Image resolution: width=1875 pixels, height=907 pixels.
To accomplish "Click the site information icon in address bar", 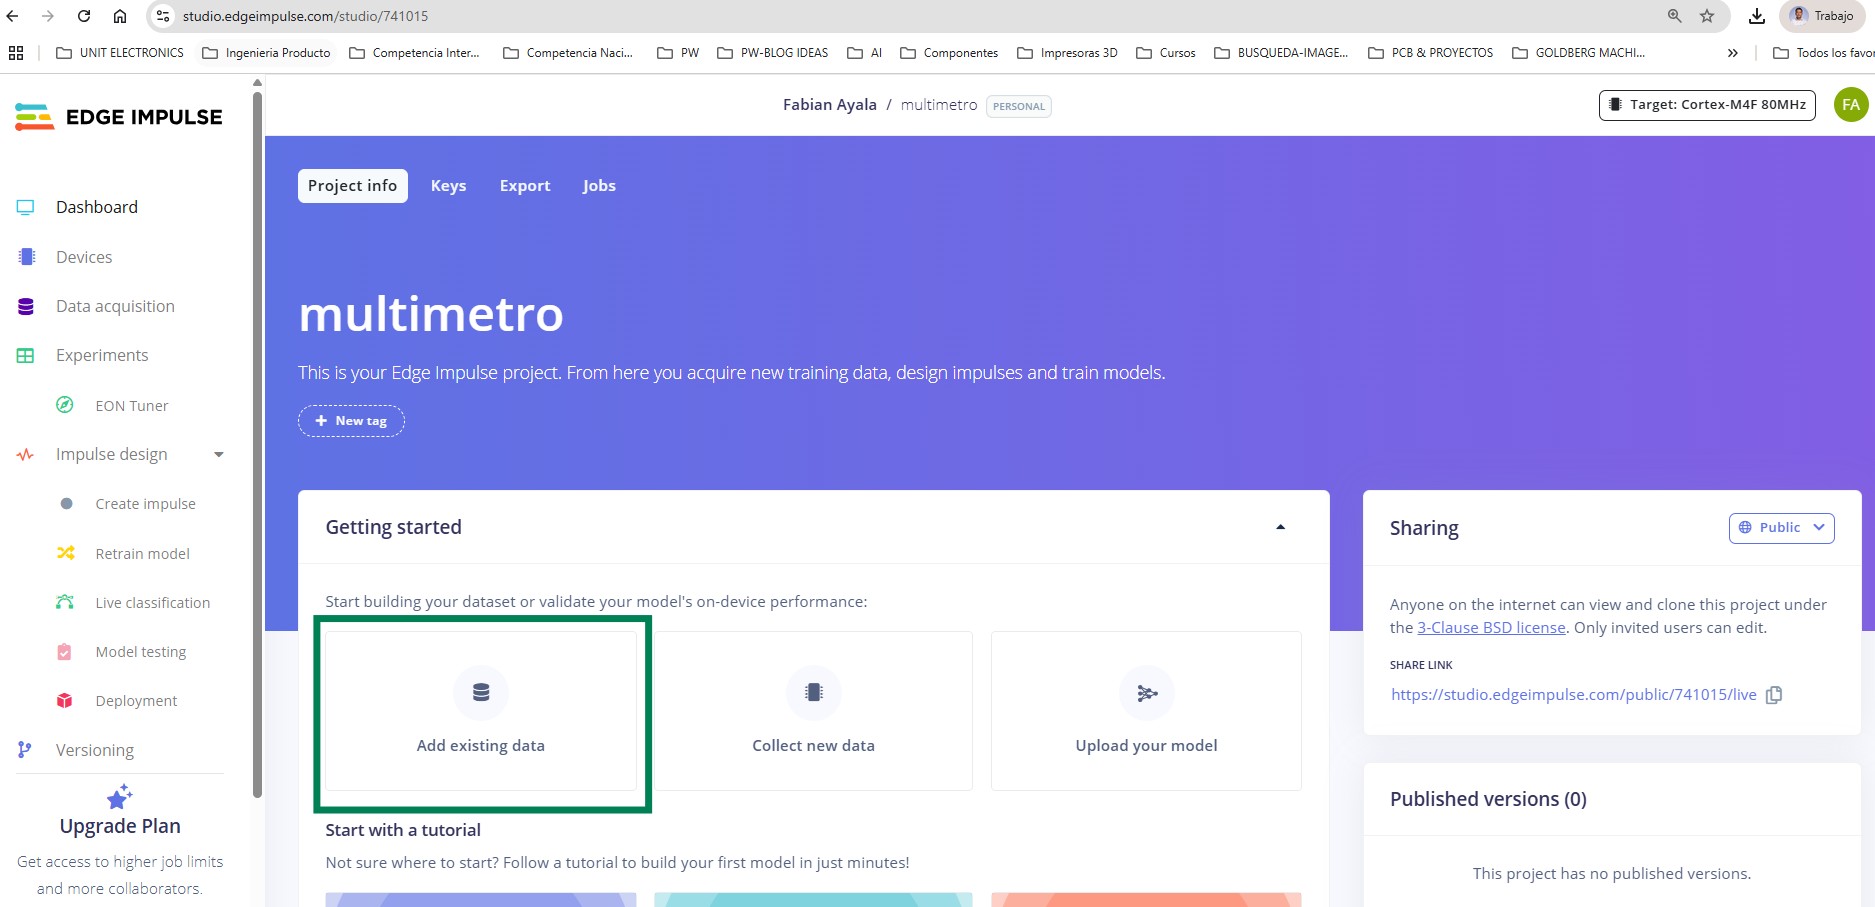I will click(x=163, y=16).
